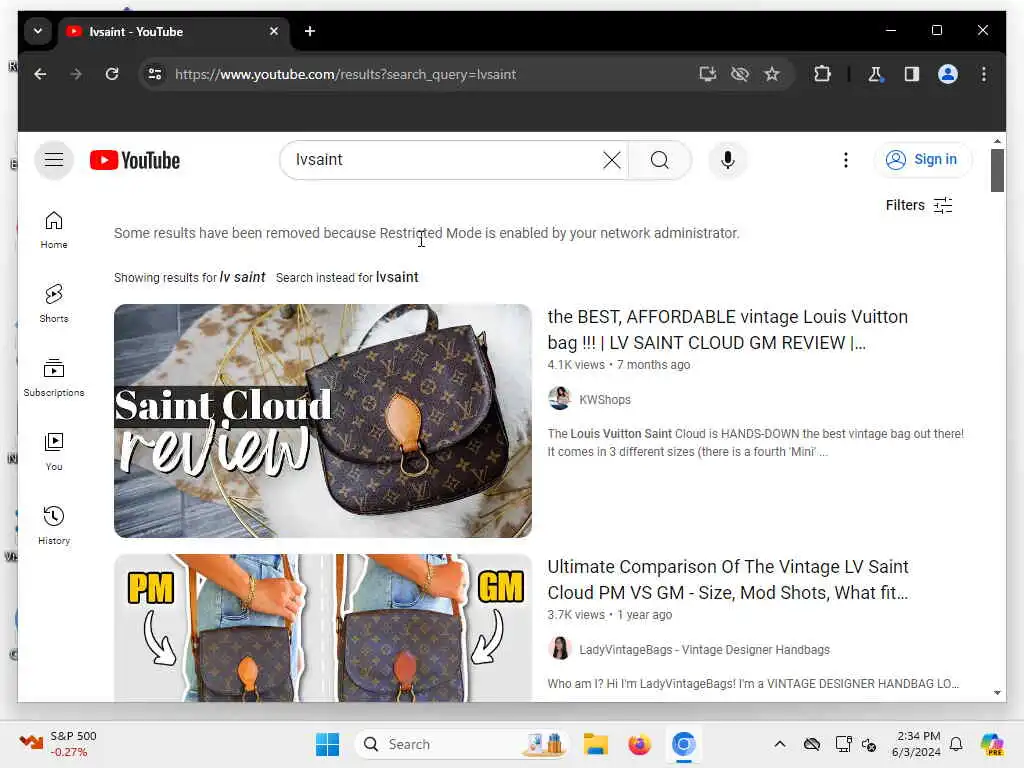
Task: Open the tab search dropdown arrow
Action: (38, 31)
